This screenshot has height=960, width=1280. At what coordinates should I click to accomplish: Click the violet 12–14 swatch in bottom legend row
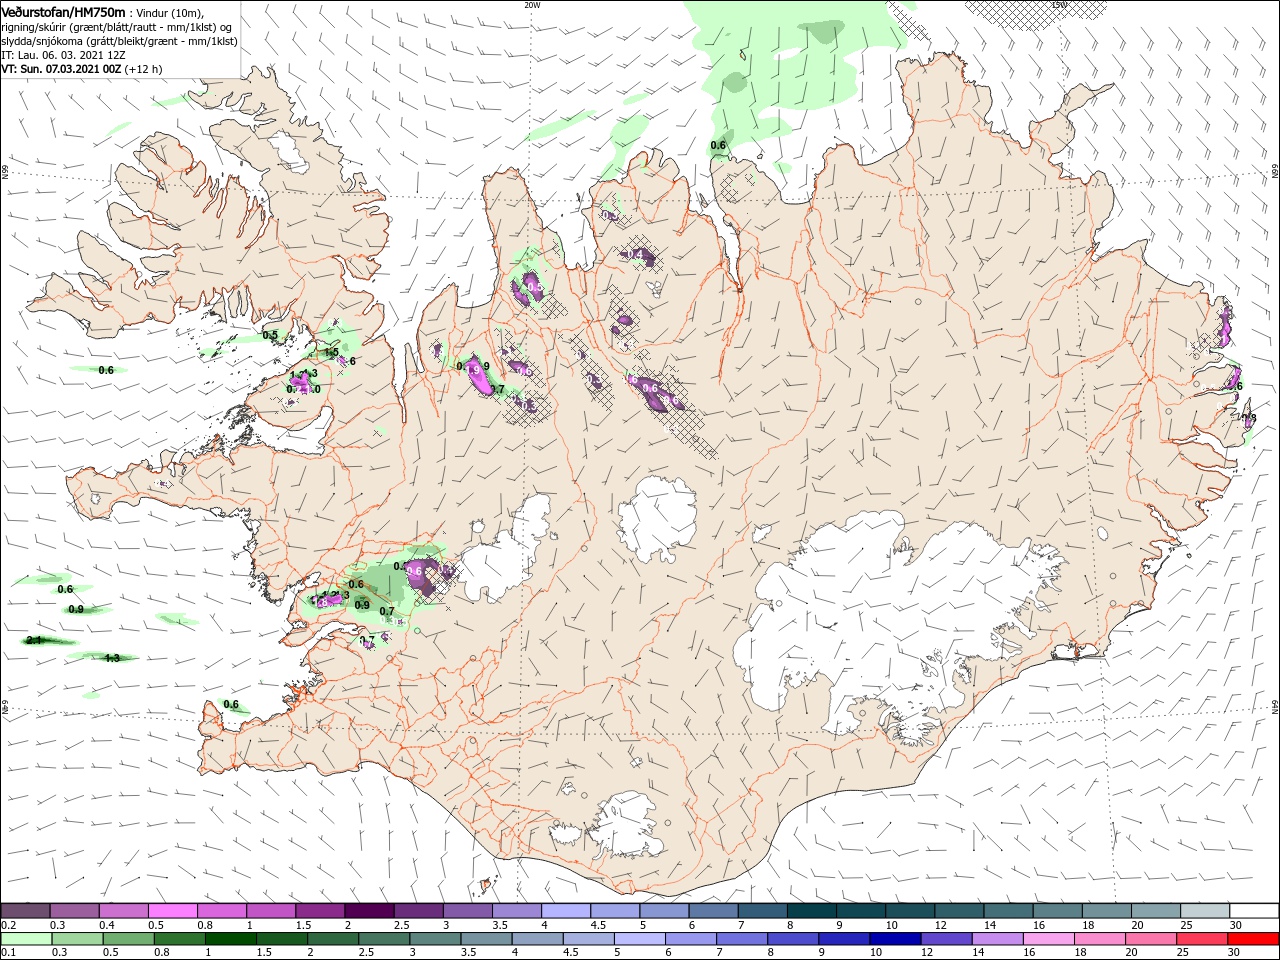pos(946,939)
